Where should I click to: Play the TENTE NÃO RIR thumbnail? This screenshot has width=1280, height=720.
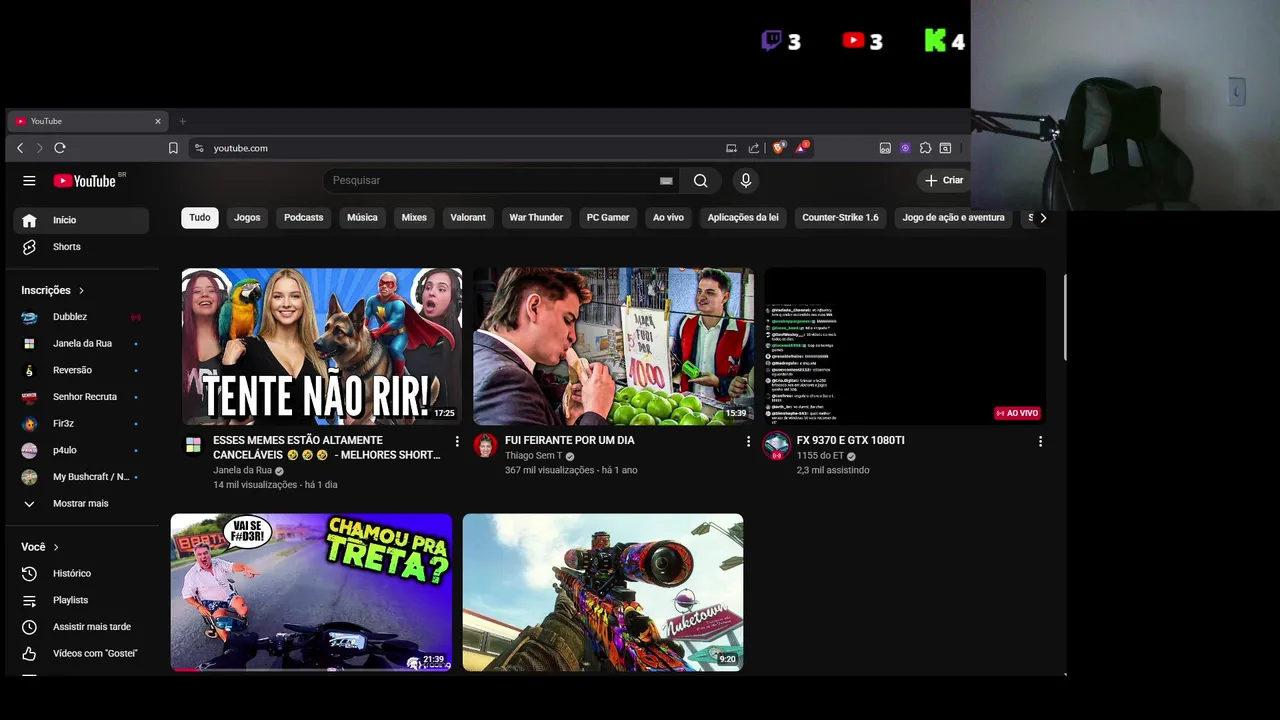pyautogui.click(x=322, y=346)
